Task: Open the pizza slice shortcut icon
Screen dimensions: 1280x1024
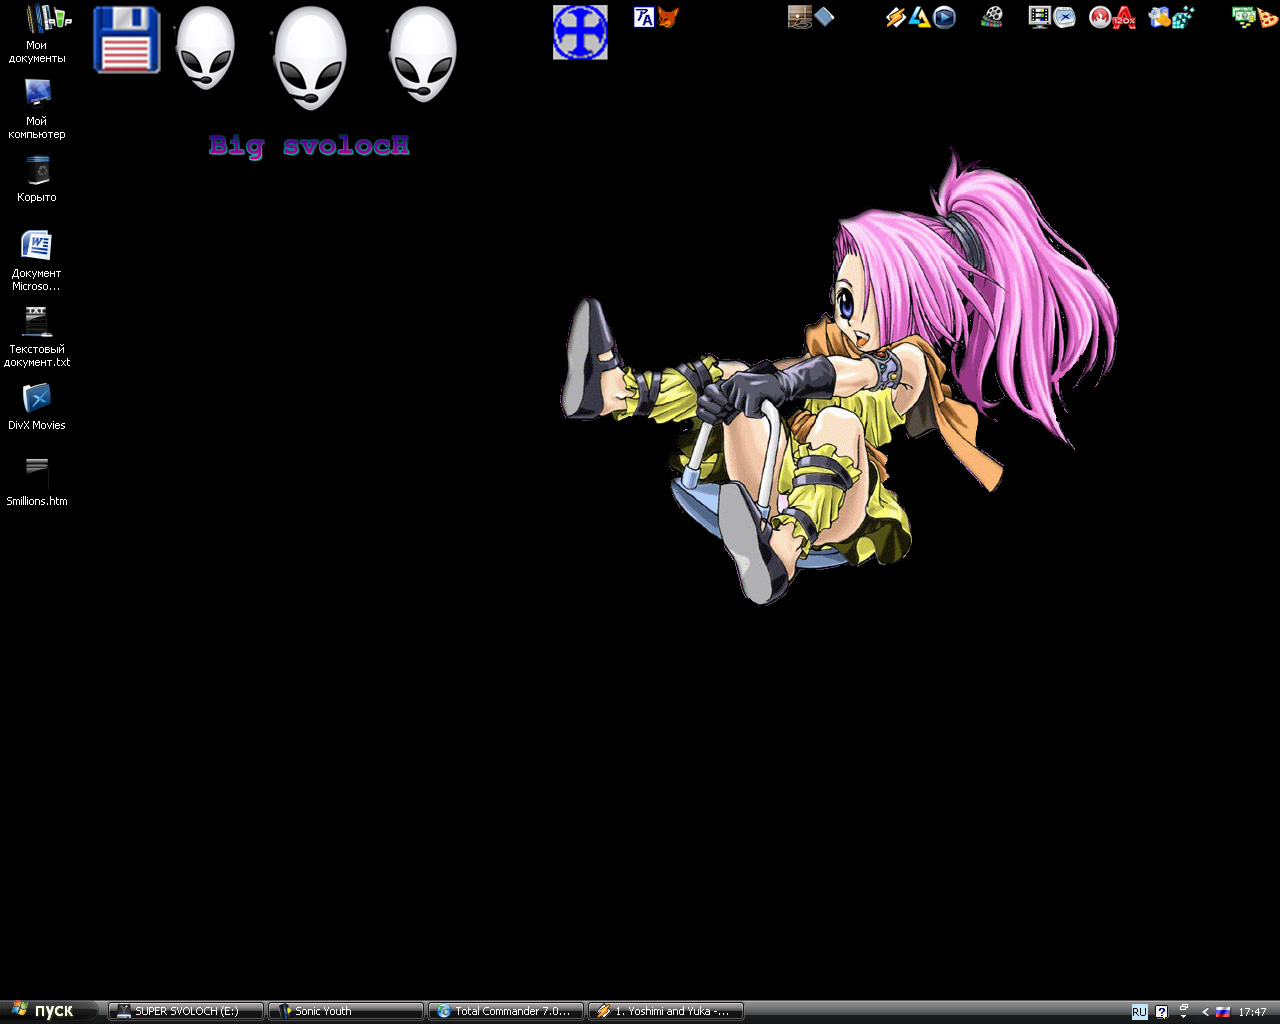Action: [x=1267, y=17]
